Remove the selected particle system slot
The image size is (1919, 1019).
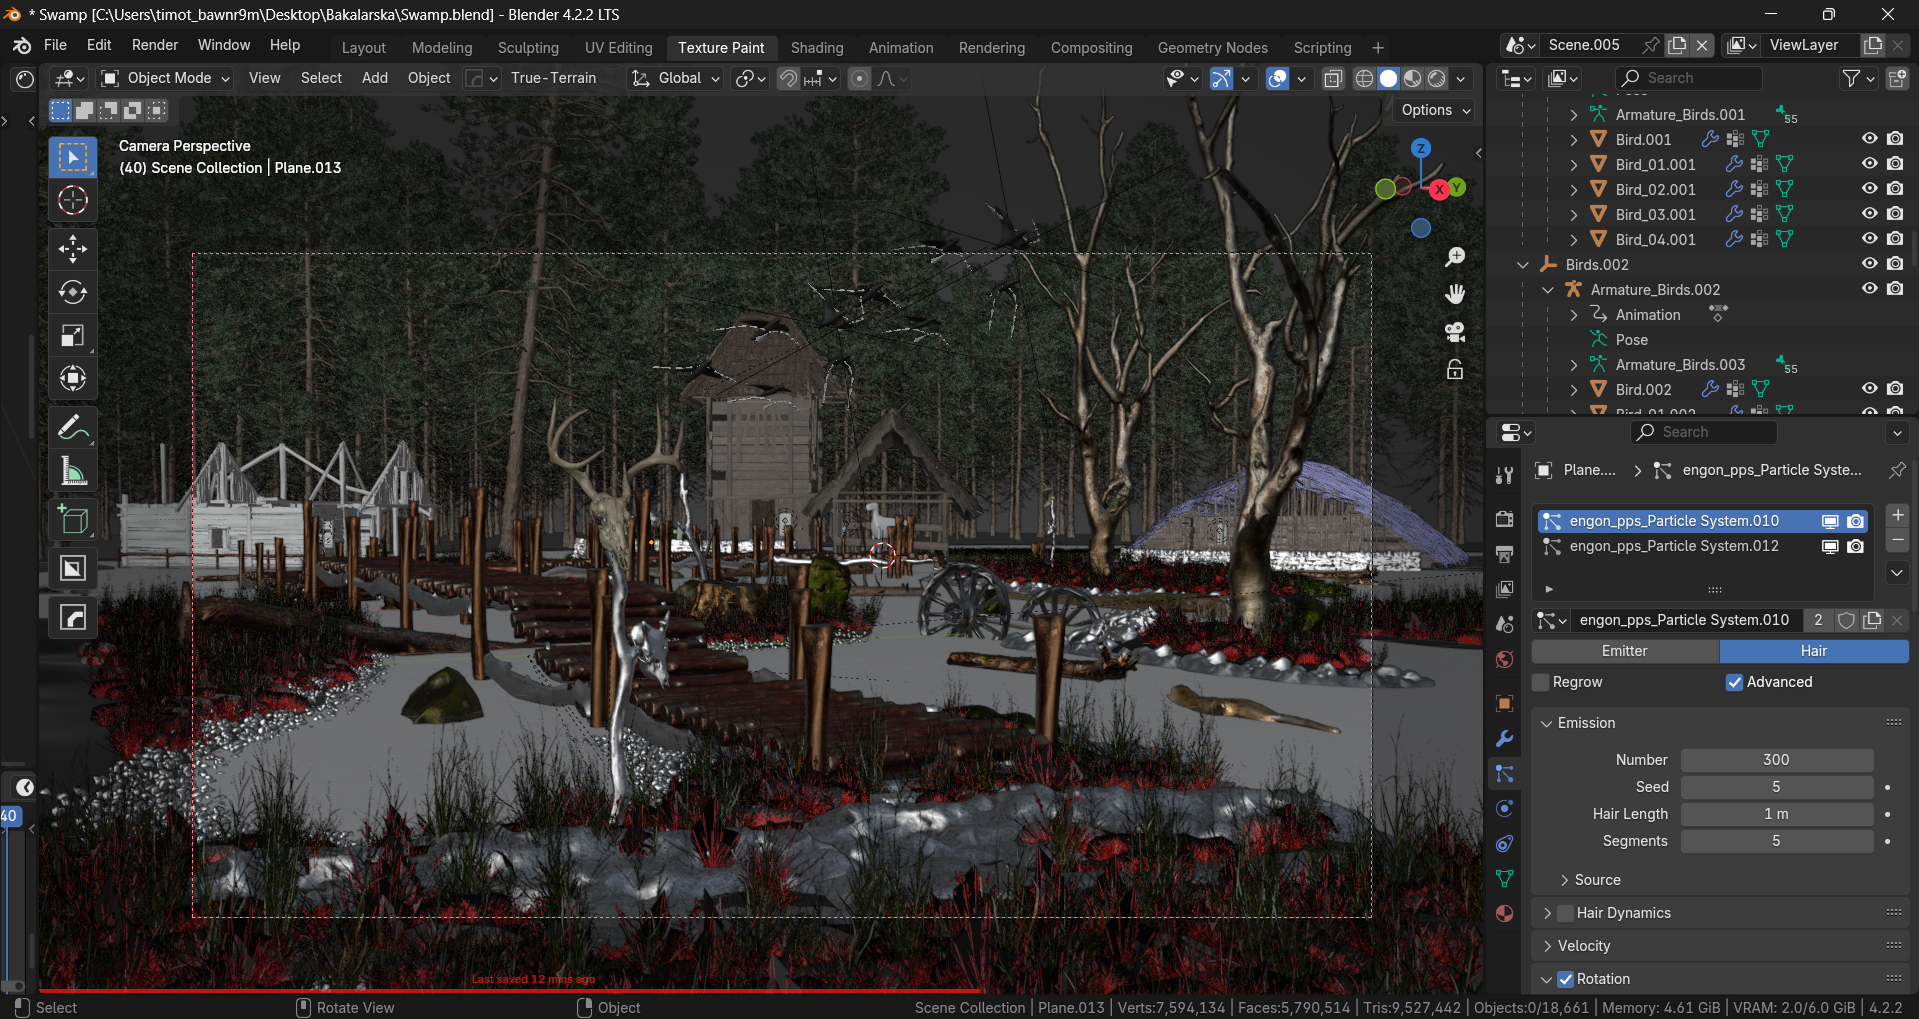pos(1897,540)
